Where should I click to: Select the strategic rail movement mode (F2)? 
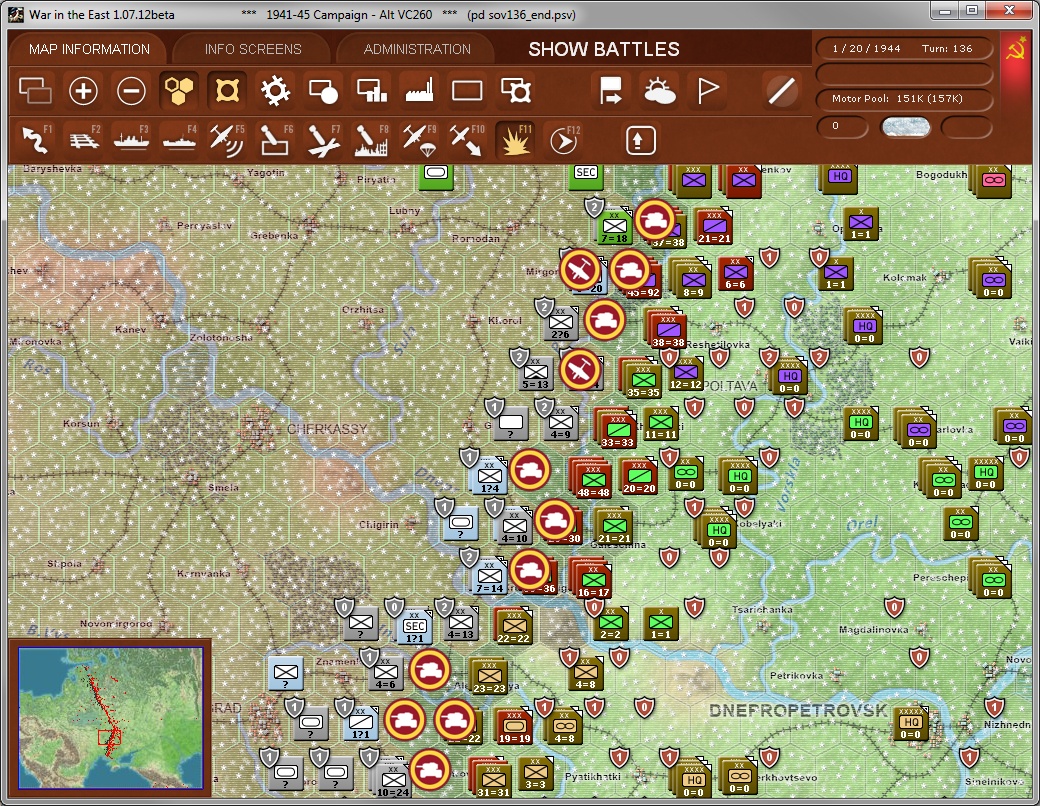point(83,139)
